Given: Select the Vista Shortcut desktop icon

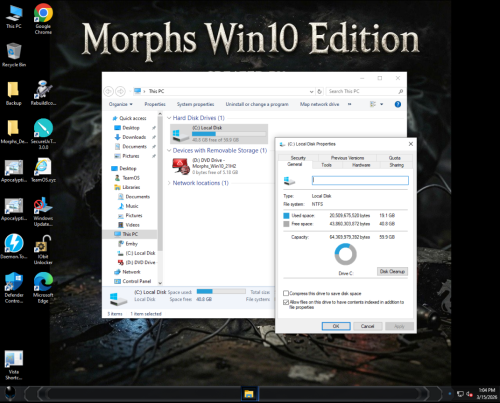Looking at the screenshot, I should 14,365.
